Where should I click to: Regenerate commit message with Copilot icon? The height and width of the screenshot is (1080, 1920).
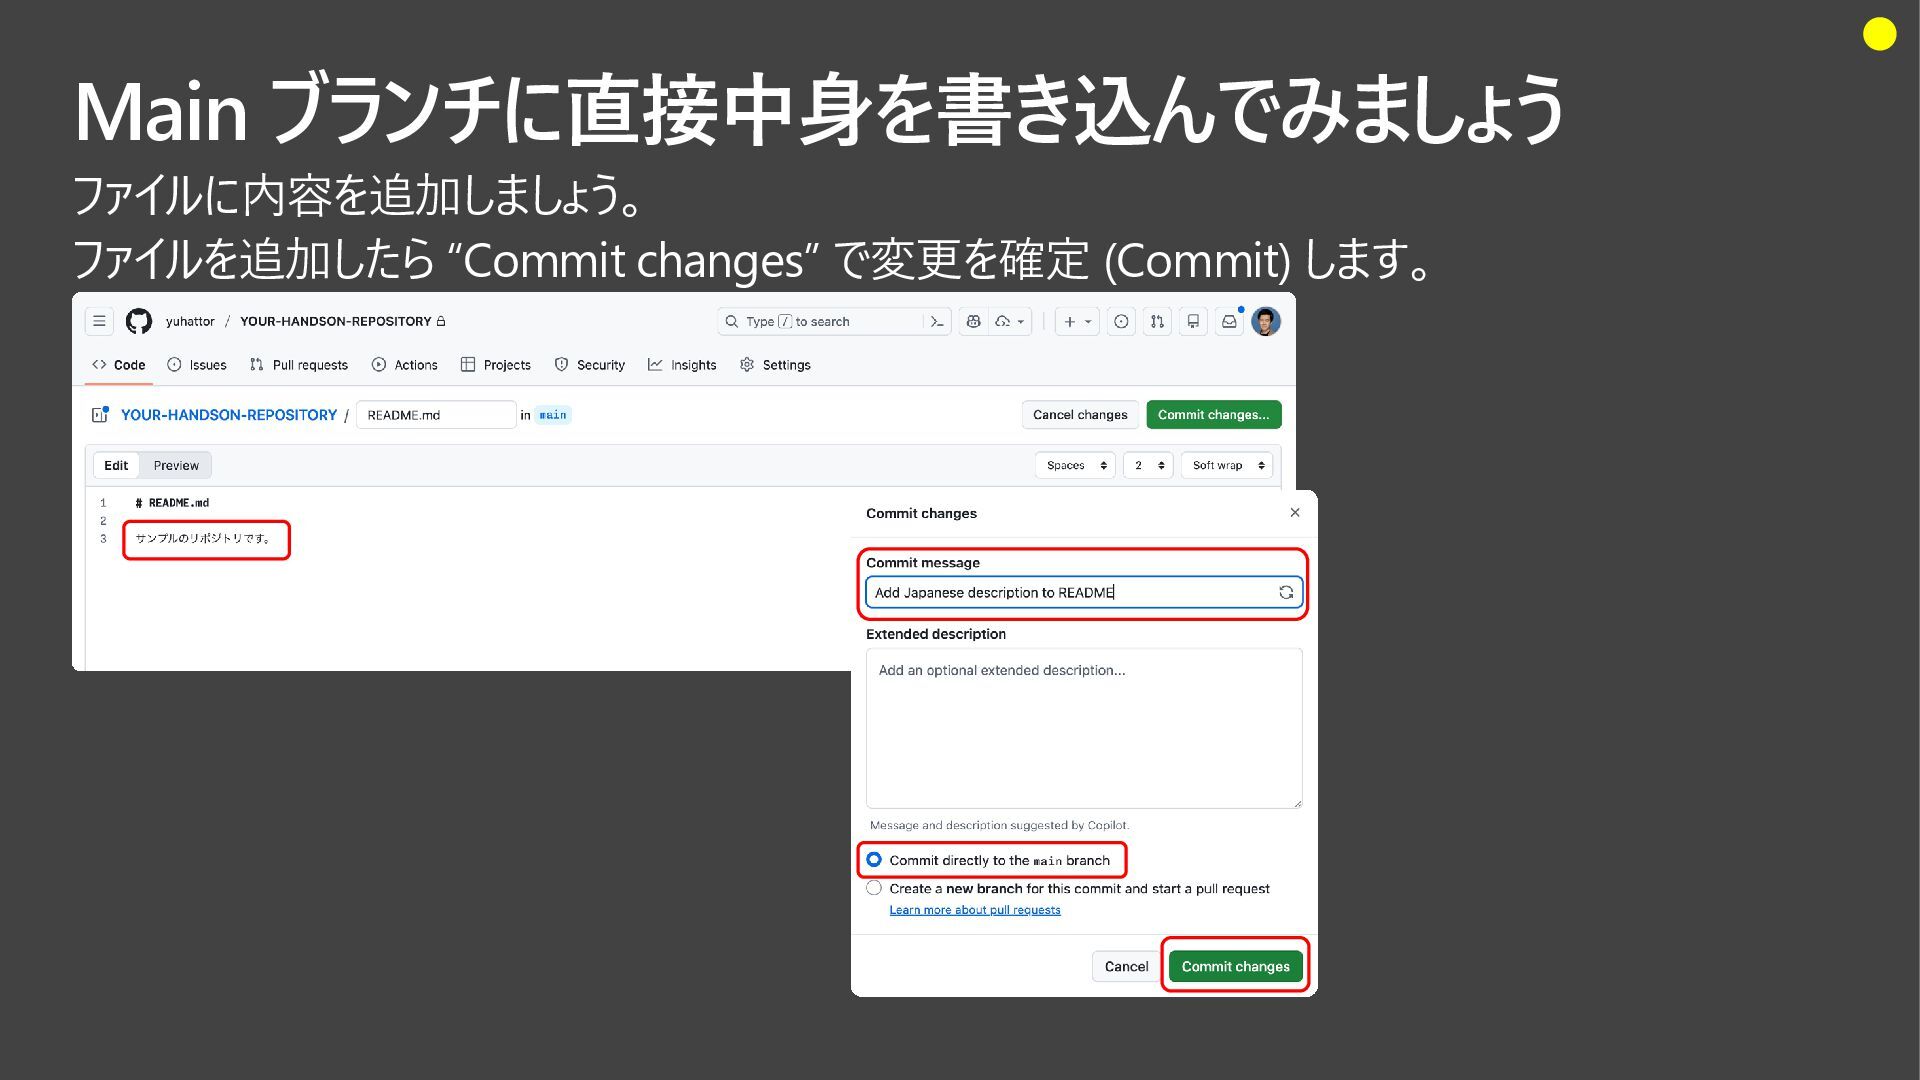click(1286, 592)
